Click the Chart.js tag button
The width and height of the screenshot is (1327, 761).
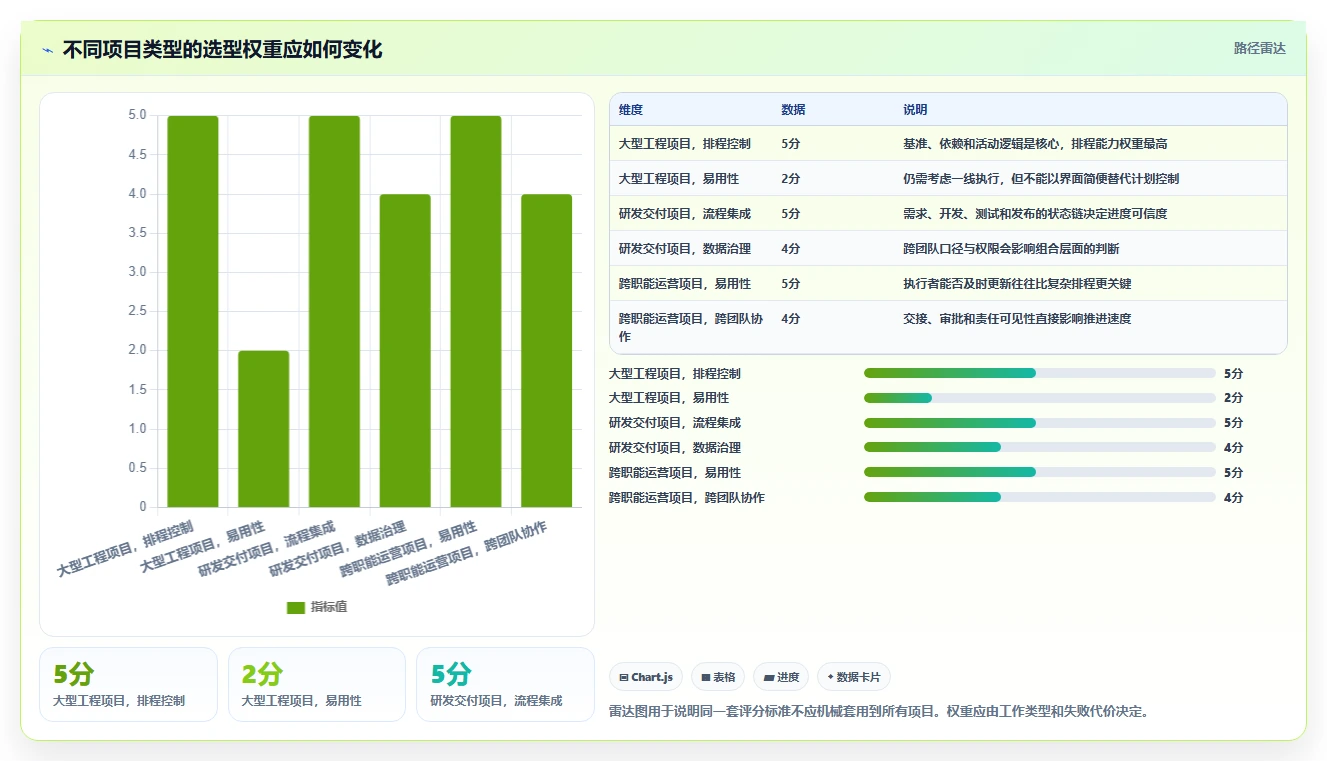(645, 677)
